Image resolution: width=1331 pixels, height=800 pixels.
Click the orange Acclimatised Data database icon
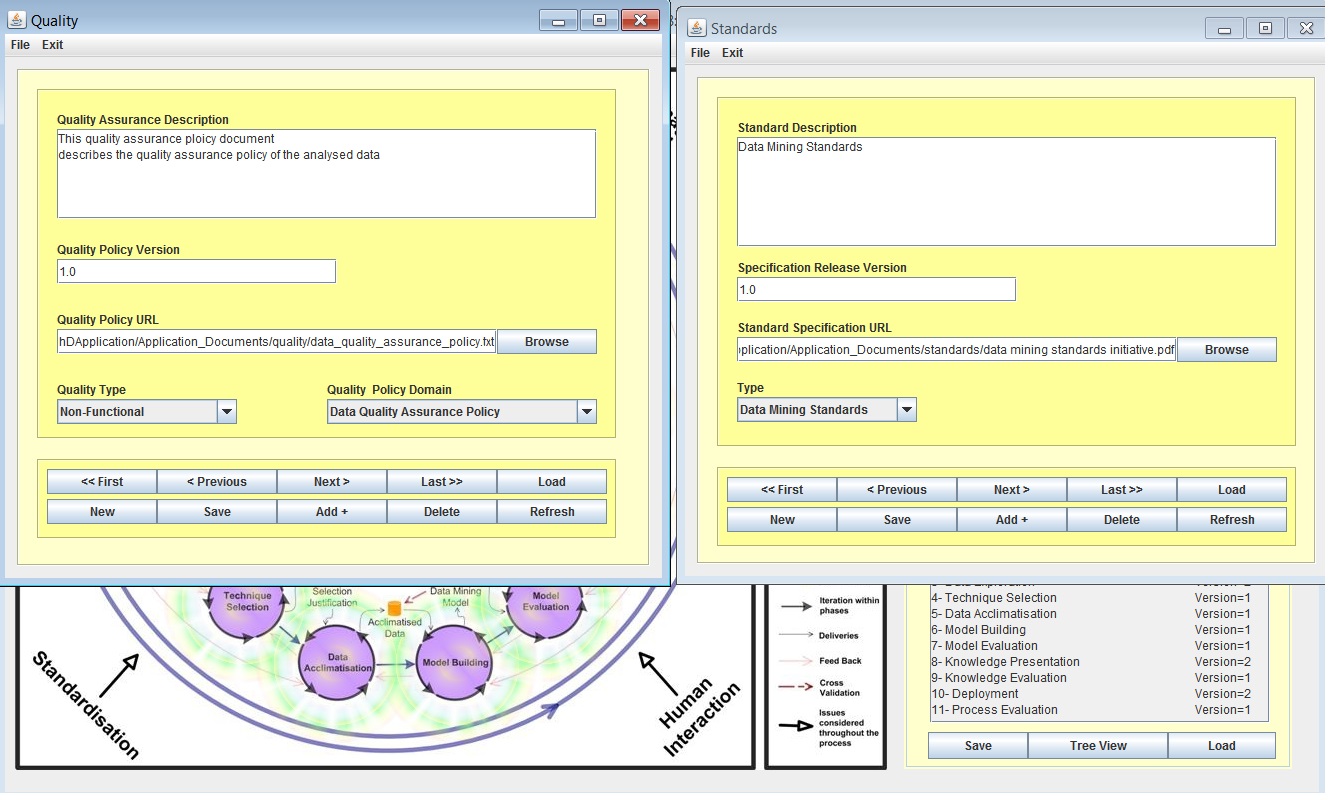click(x=394, y=608)
